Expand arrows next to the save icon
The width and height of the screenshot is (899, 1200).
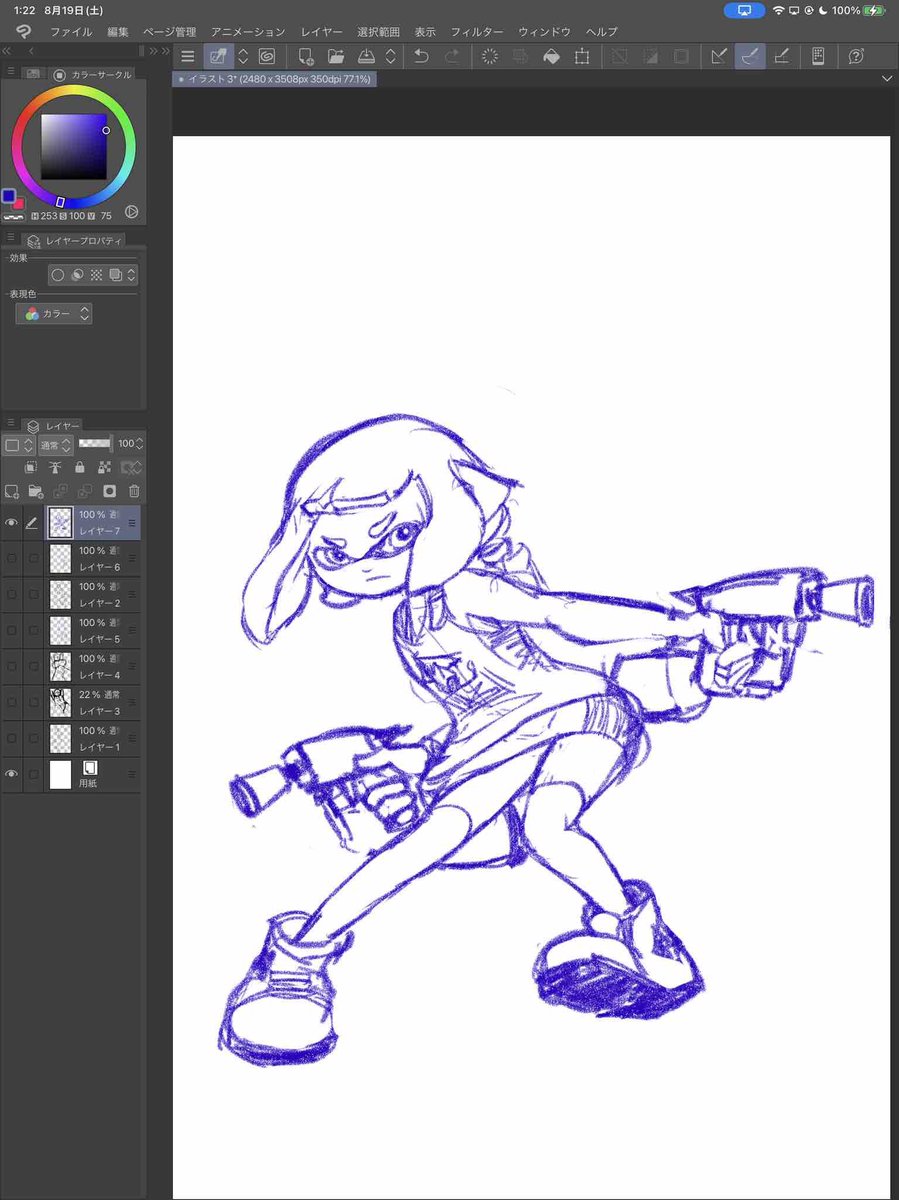pyautogui.click(x=390, y=57)
